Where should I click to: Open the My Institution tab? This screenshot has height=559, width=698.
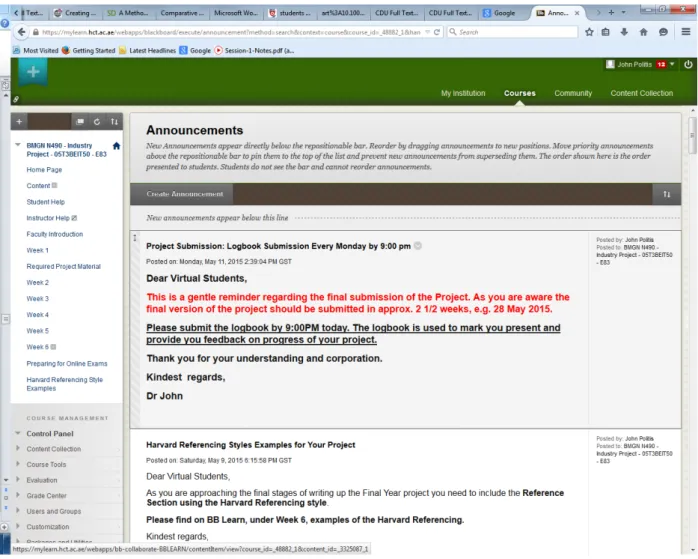(x=463, y=93)
